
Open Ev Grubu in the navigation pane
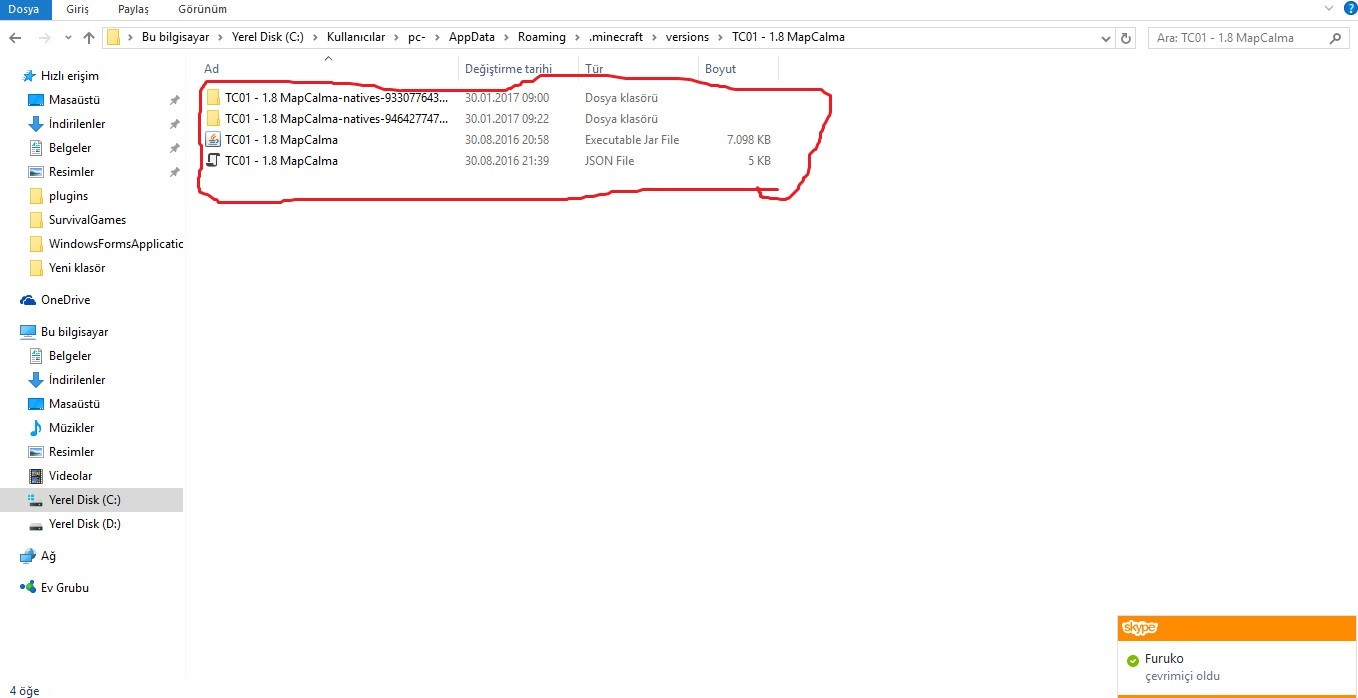tap(64, 588)
